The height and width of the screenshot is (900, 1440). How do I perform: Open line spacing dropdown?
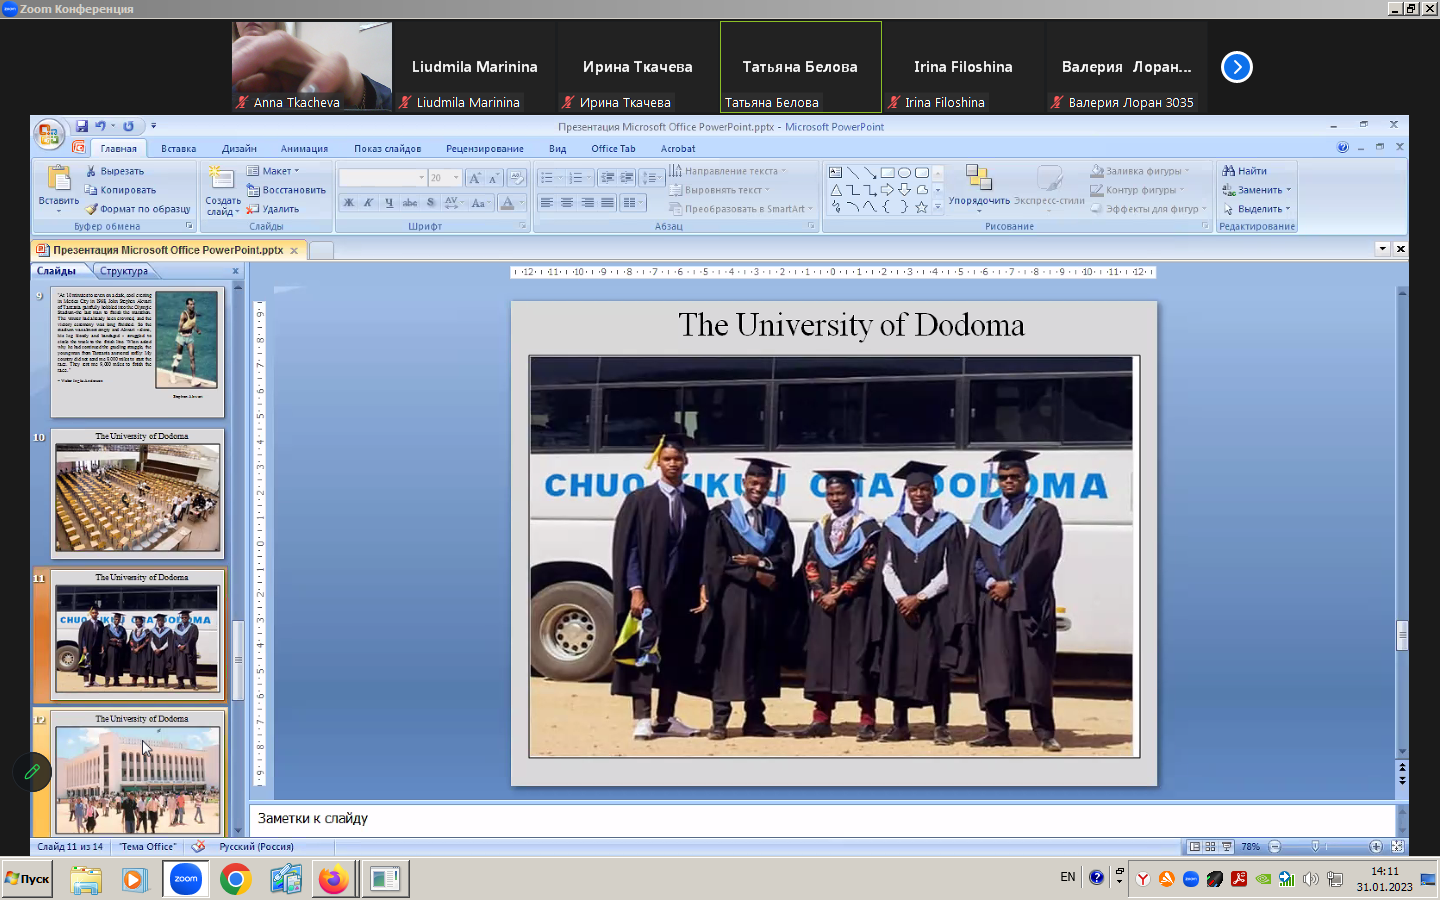pyautogui.click(x=652, y=178)
